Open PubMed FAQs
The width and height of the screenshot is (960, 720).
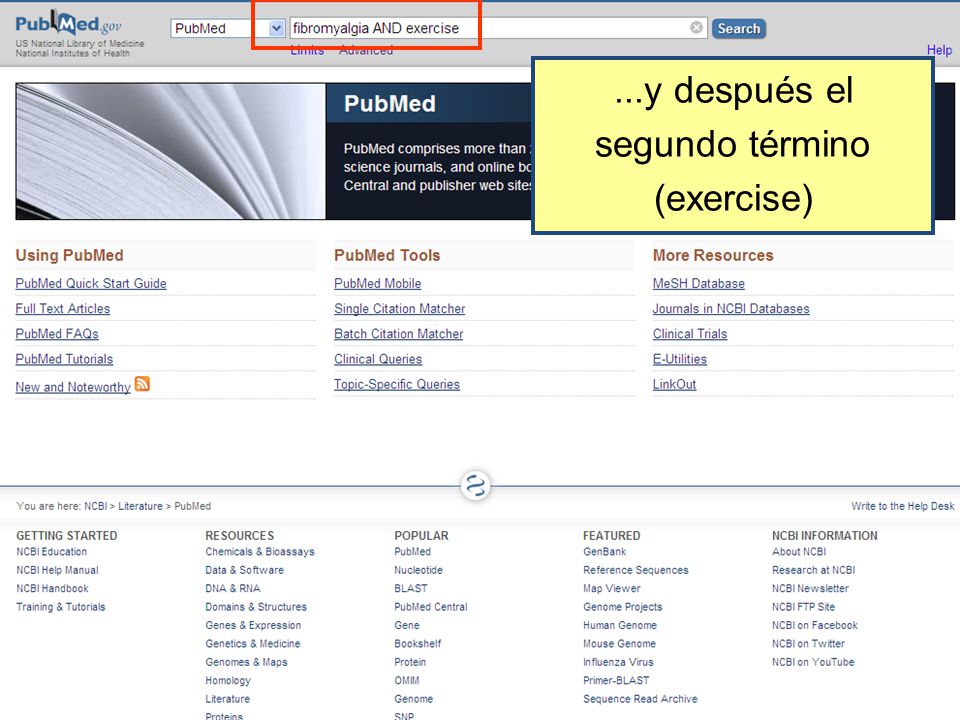(x=57, y=334)
